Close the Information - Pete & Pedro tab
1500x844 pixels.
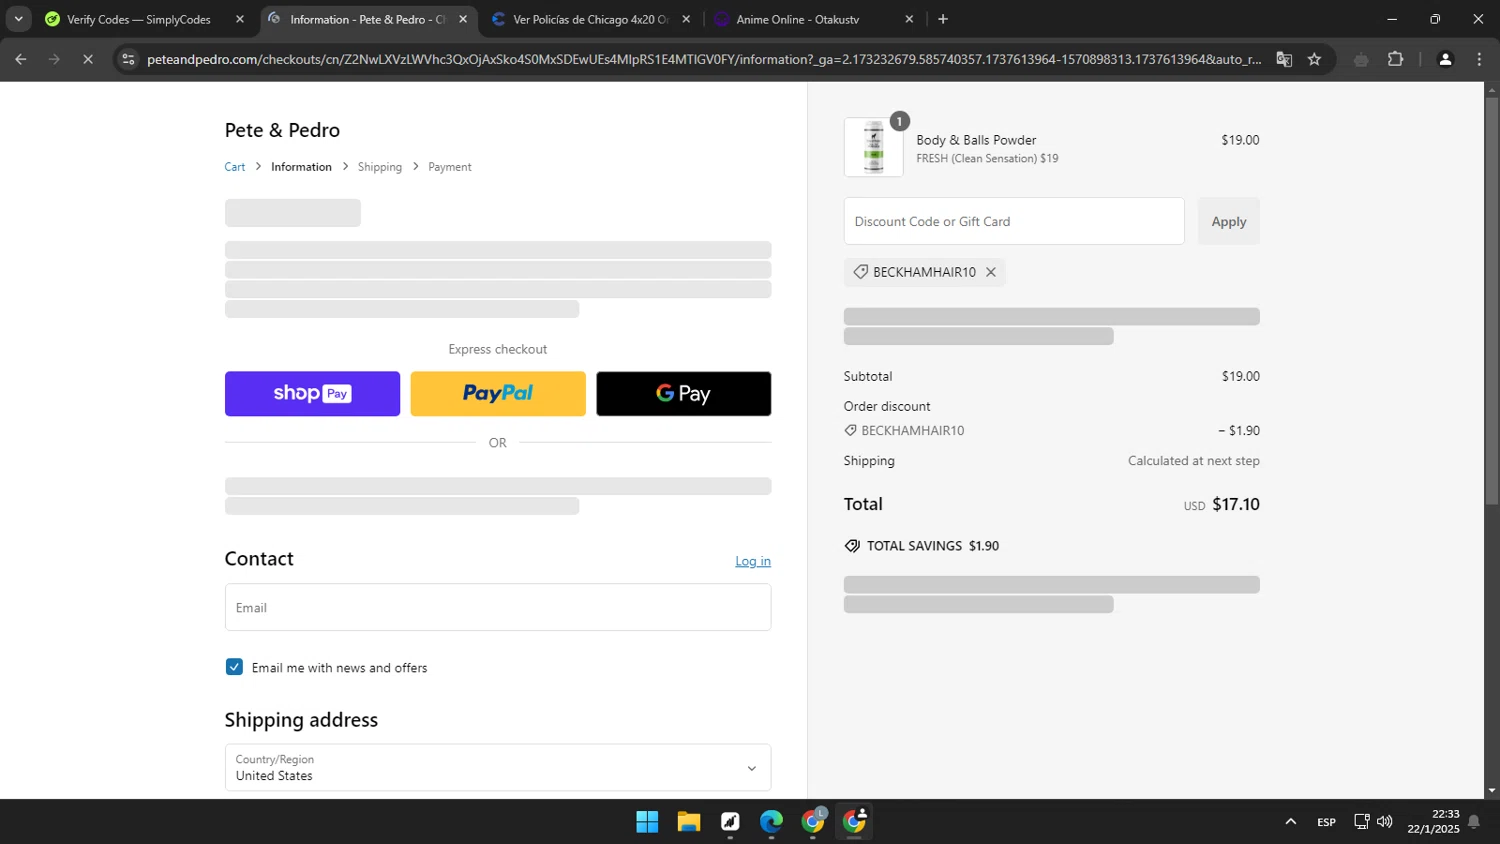(463, 19)
